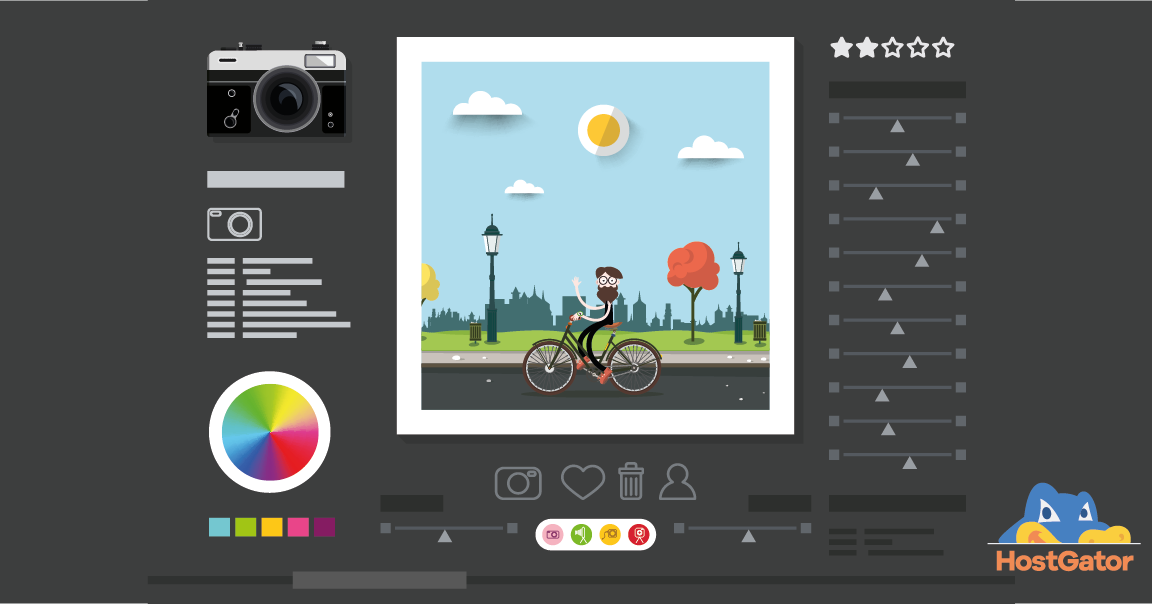Select the red projector tripod icon

637,533
